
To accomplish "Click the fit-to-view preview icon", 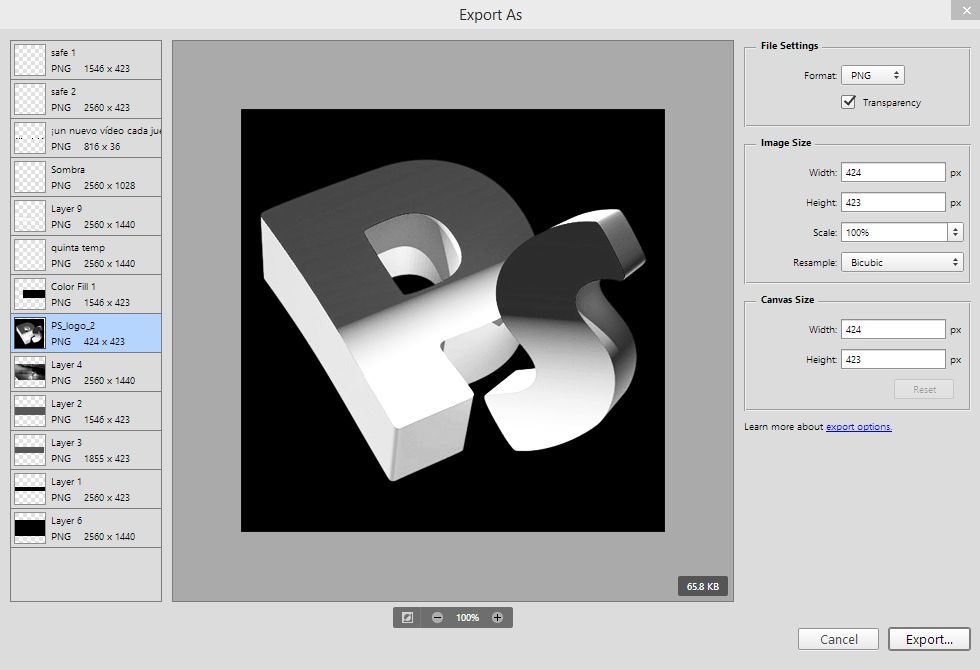I will [x=408, y=618].
